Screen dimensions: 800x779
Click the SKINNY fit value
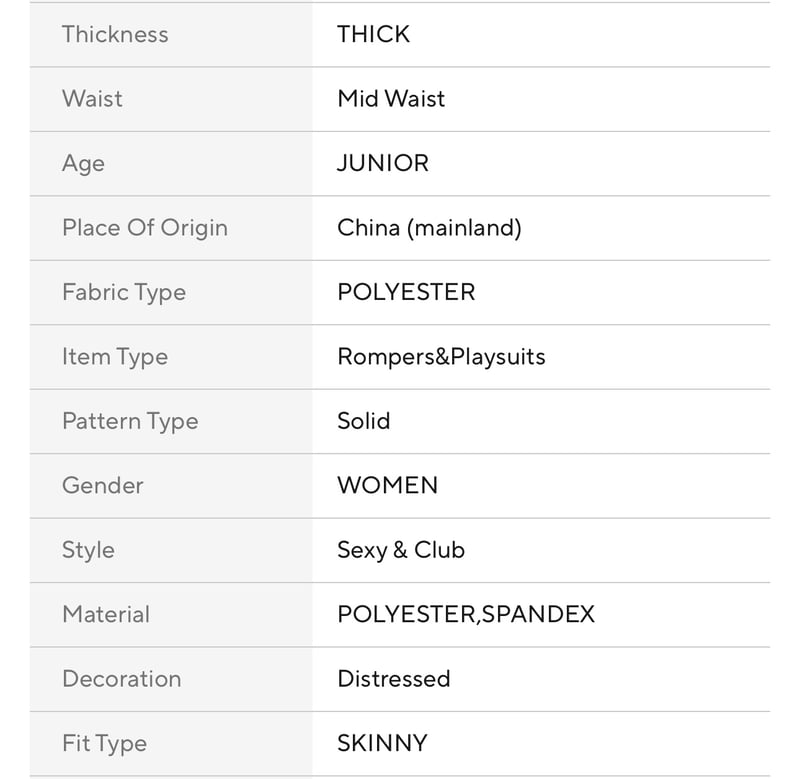coord(383,743)
